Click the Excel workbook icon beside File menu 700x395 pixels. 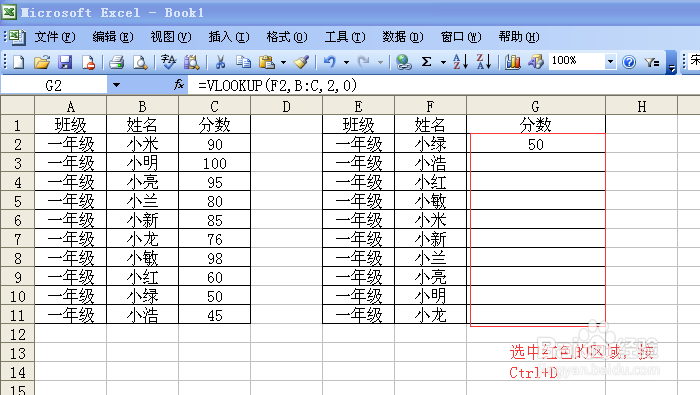pos(17,37)
